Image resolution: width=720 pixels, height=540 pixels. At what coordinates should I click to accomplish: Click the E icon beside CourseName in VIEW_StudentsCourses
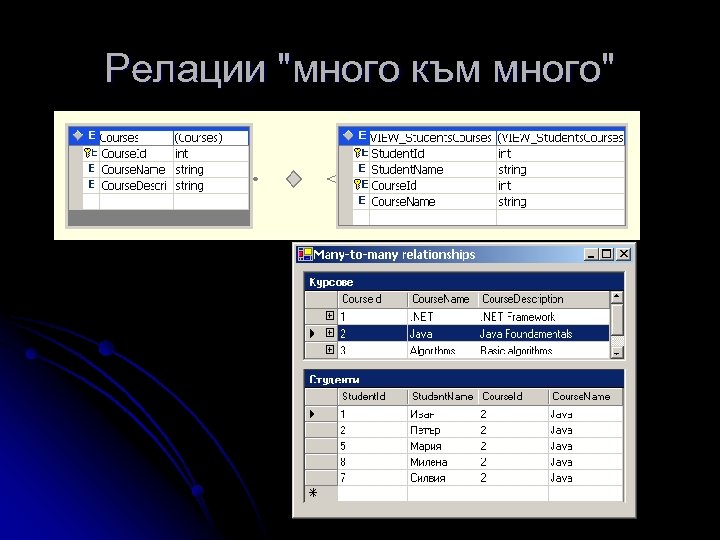(x=361, y=201)
